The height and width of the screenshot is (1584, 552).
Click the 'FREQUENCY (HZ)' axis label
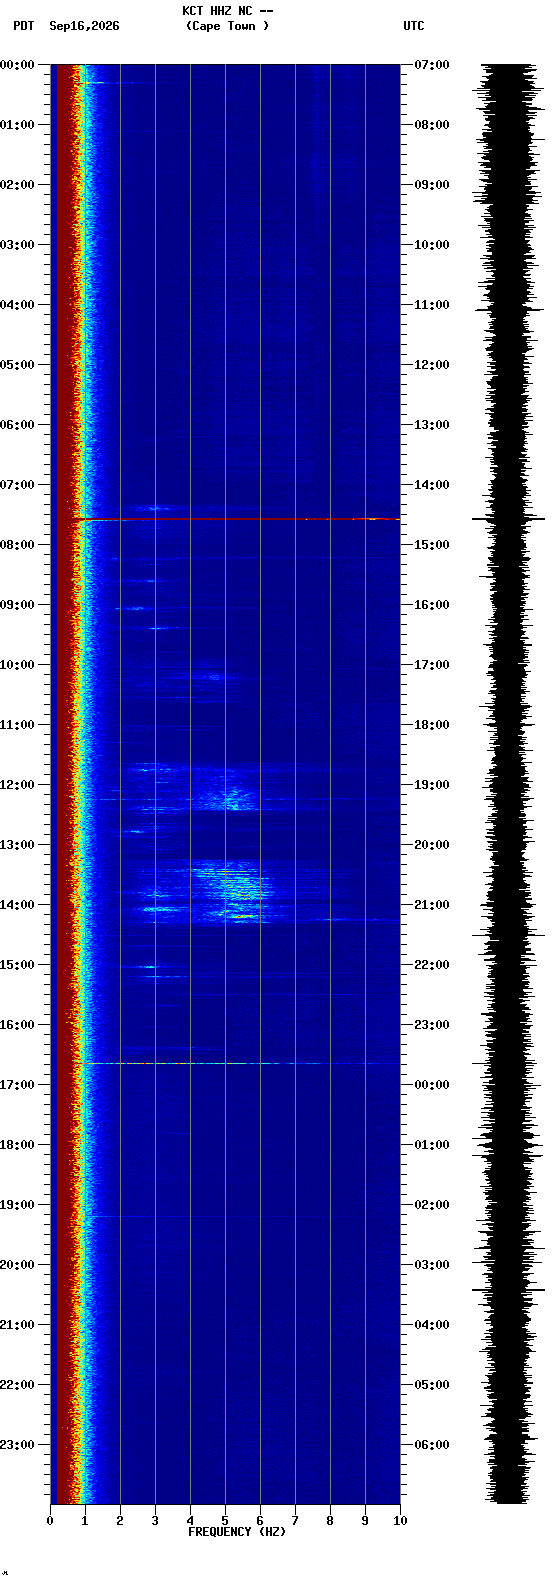237,1532
